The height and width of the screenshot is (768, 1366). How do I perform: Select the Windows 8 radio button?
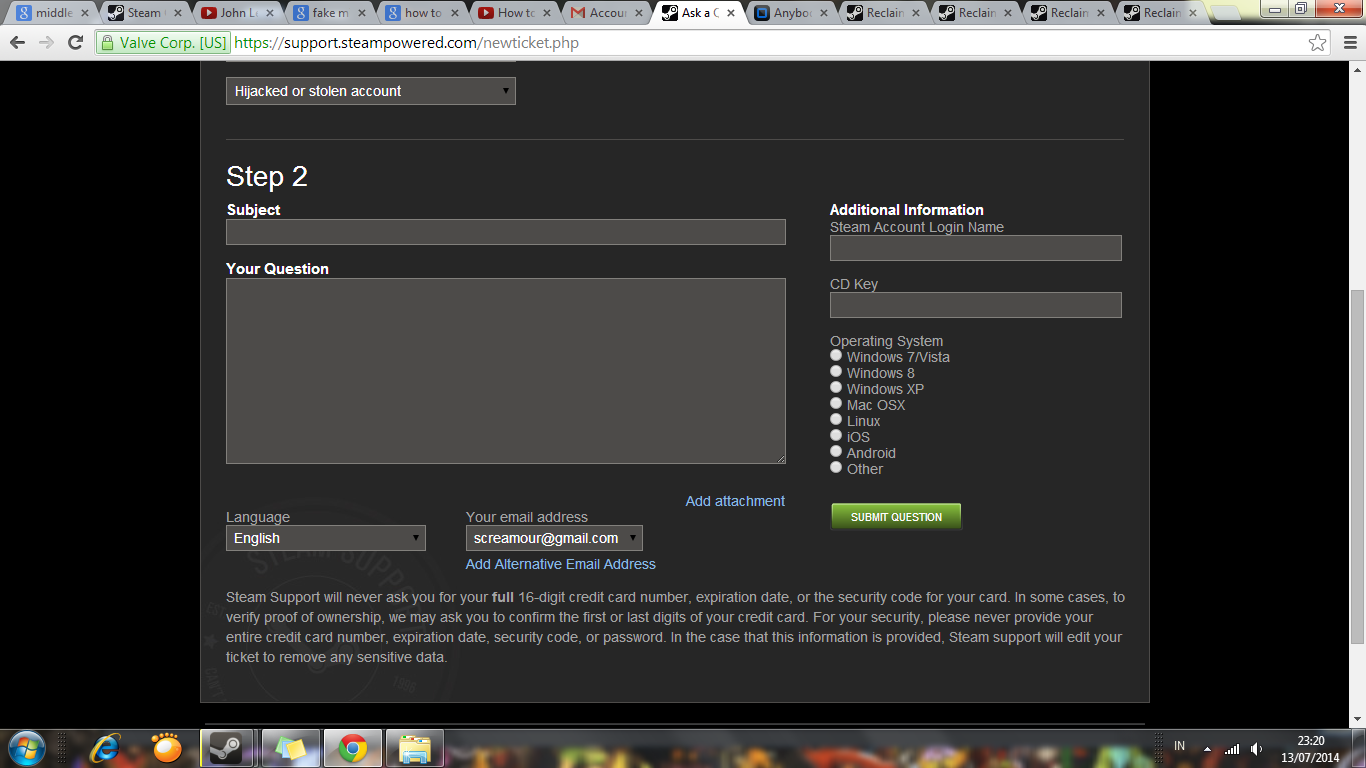pos(836,371)
